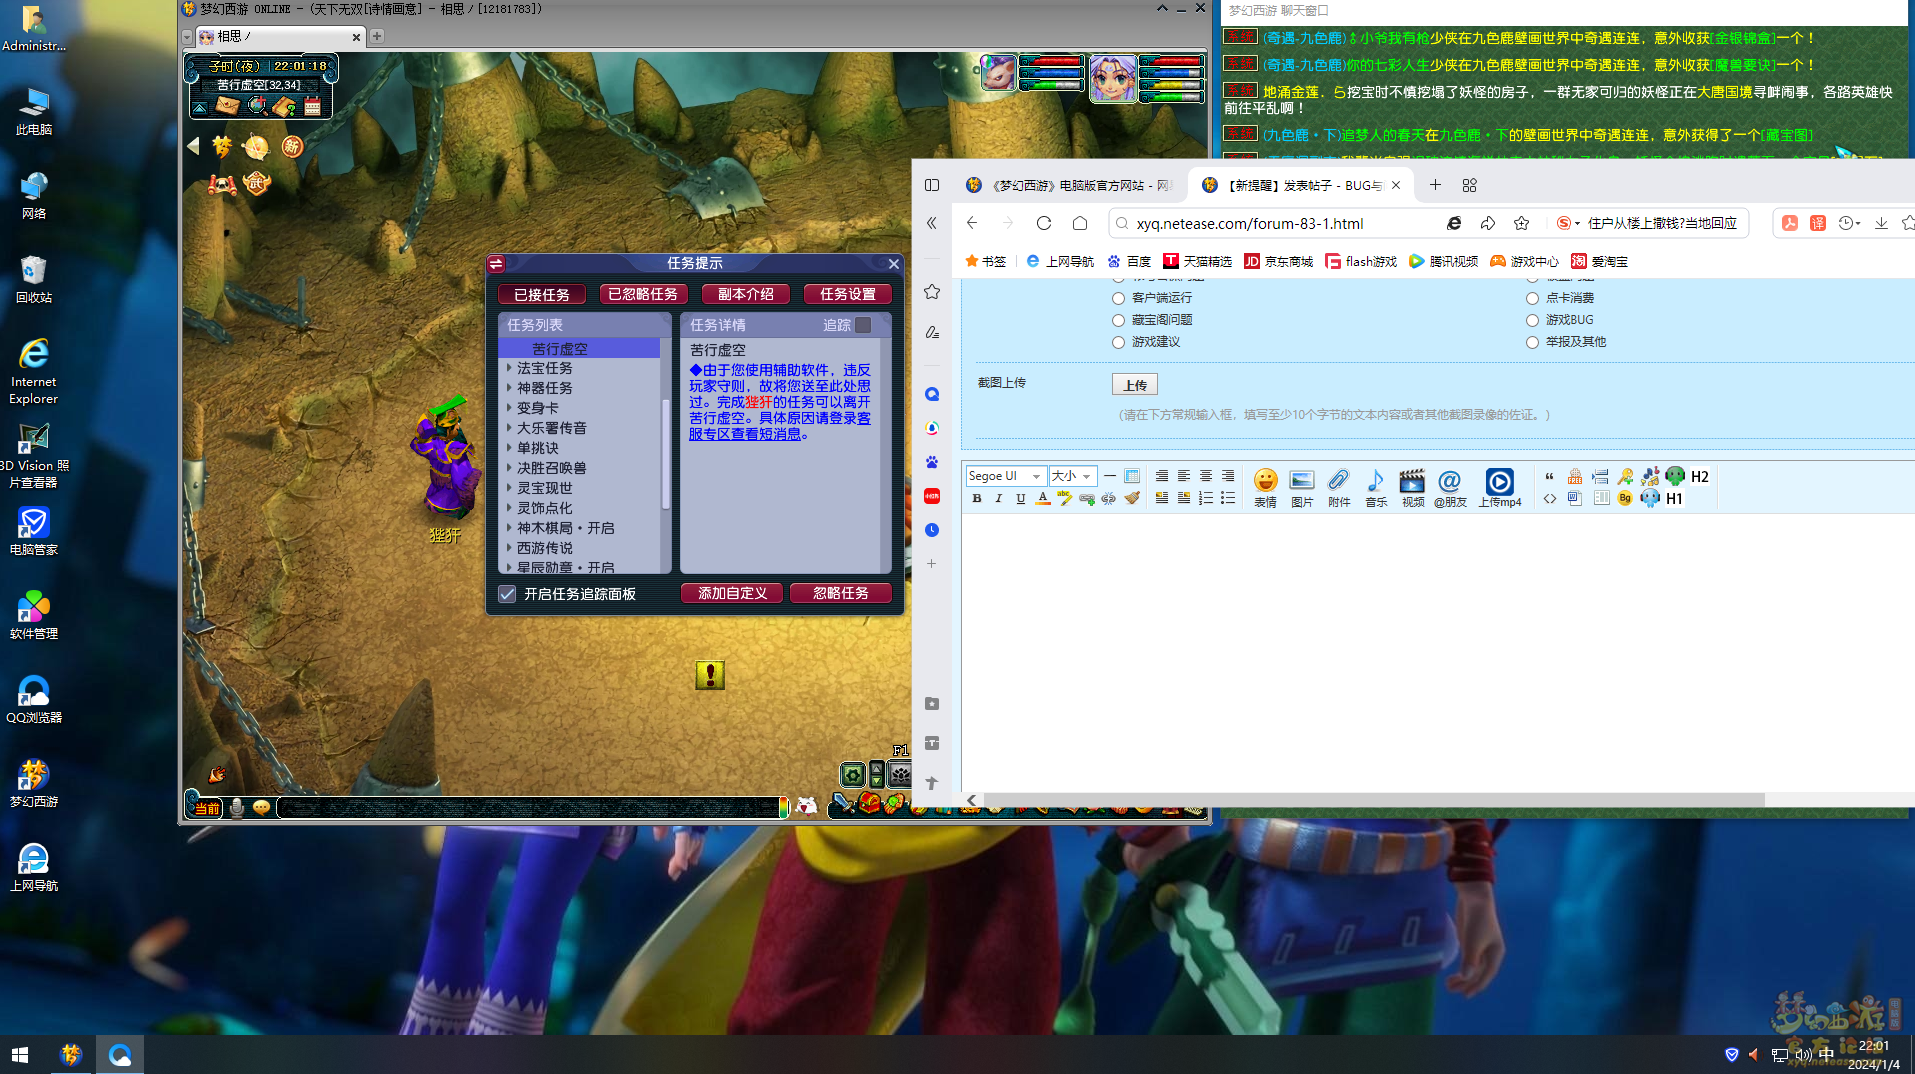Open the Segoe UI font dropdown
This screenshot has height=1074, width=1915.
(1005, 476)
